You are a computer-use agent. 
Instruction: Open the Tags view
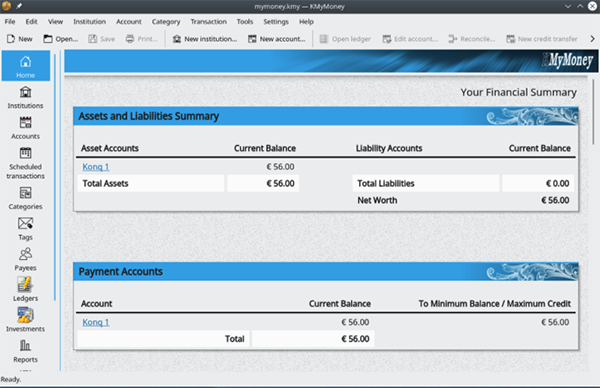25,229
